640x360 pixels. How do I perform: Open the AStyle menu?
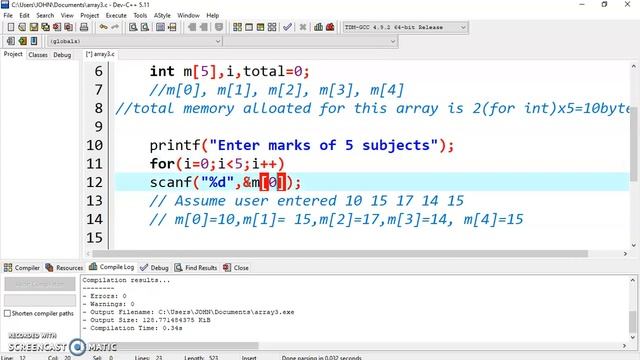click(162, 16)
